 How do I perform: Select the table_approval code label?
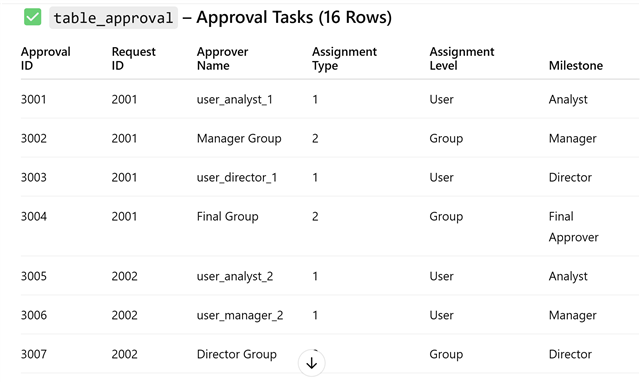[x=113, y=18]
